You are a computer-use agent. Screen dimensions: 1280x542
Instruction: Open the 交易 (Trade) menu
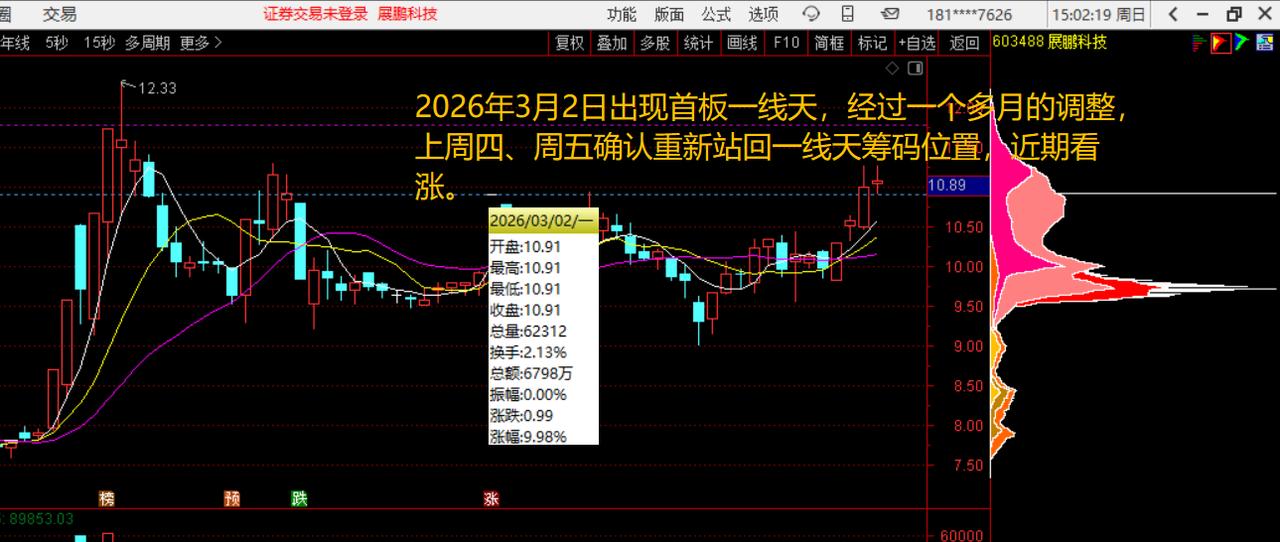[60, 14]
